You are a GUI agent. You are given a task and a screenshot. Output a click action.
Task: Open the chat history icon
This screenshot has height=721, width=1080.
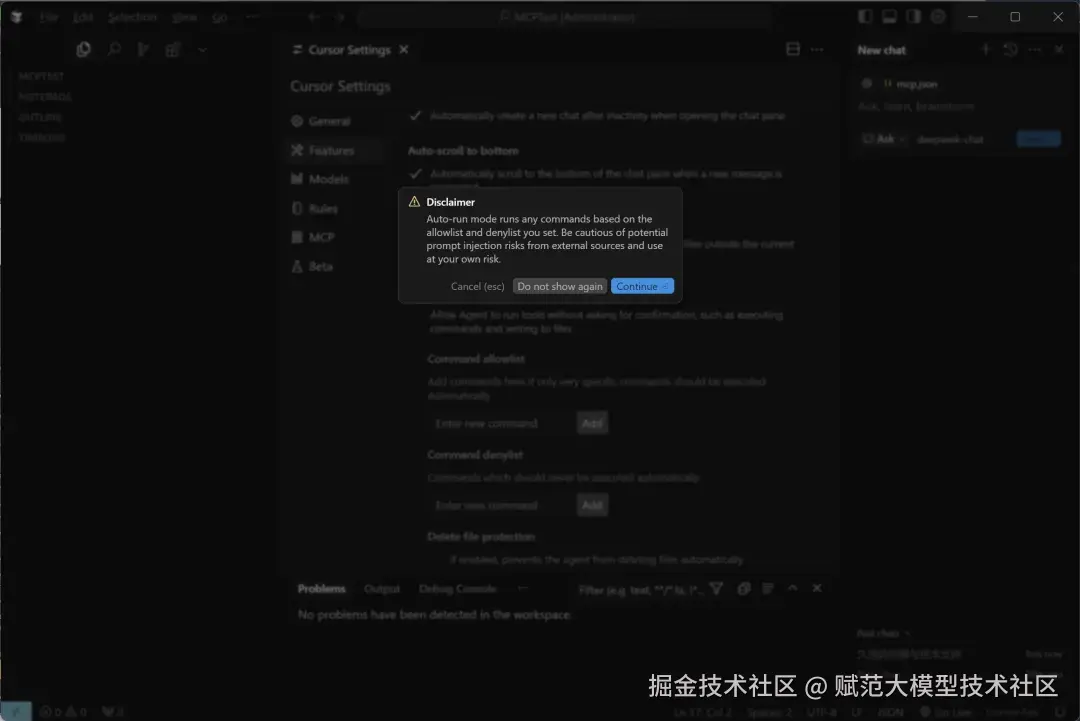(1010, 49)
